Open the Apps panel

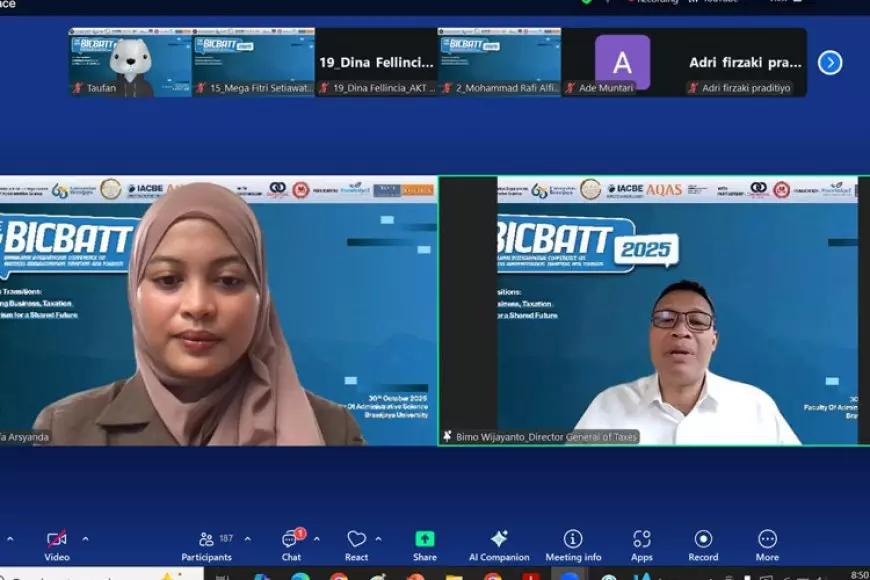tap(641, 537)
